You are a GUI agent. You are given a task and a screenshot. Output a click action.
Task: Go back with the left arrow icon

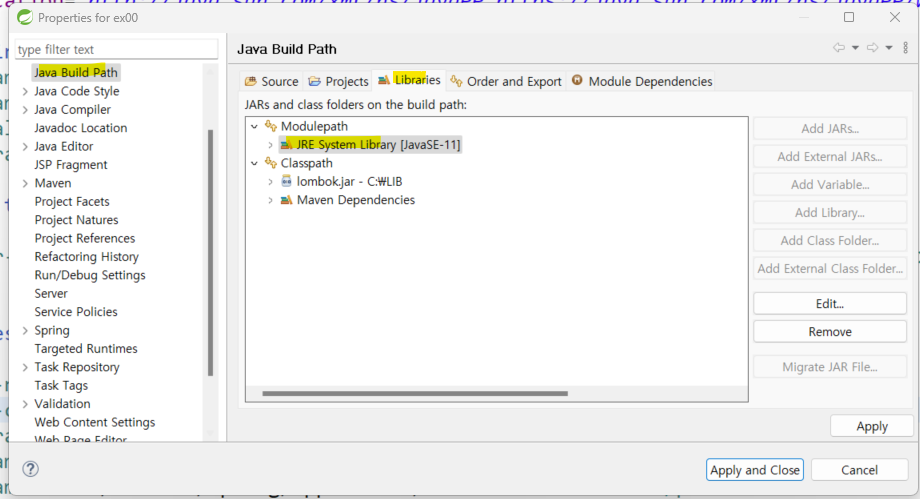[839, 48]
